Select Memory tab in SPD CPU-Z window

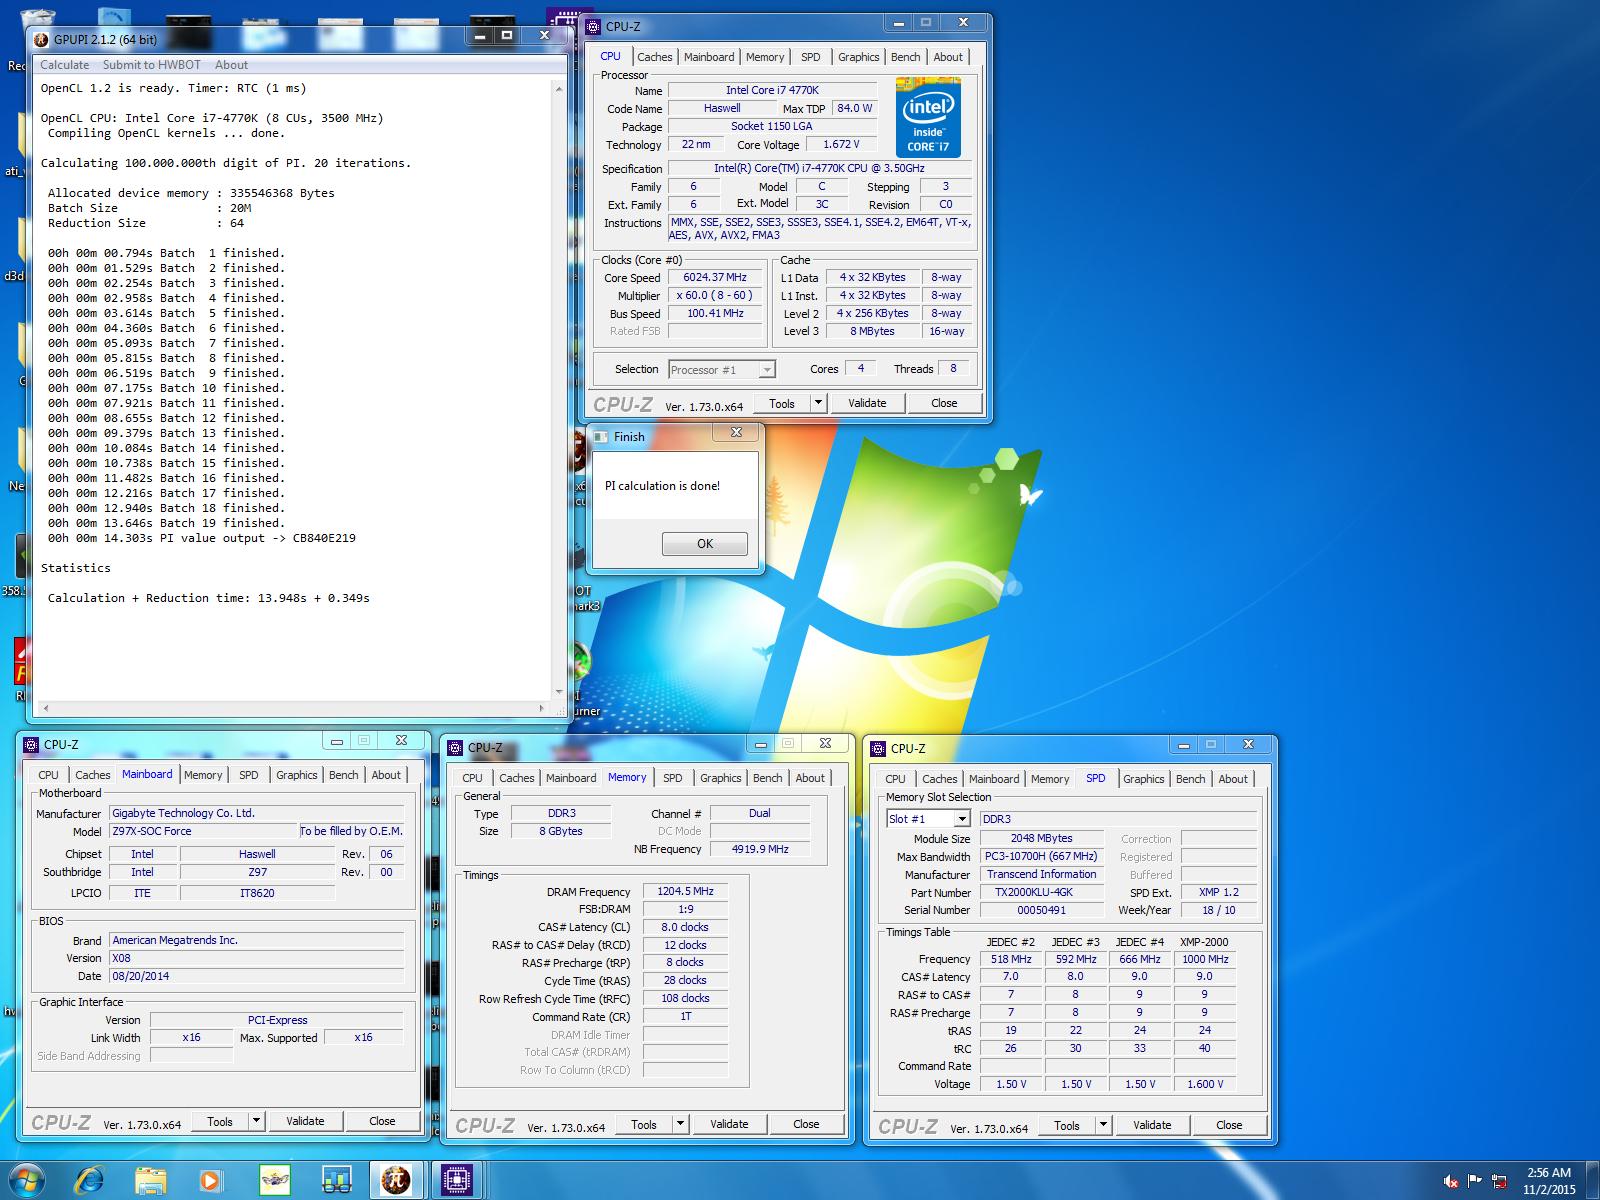click(1050, 779)
